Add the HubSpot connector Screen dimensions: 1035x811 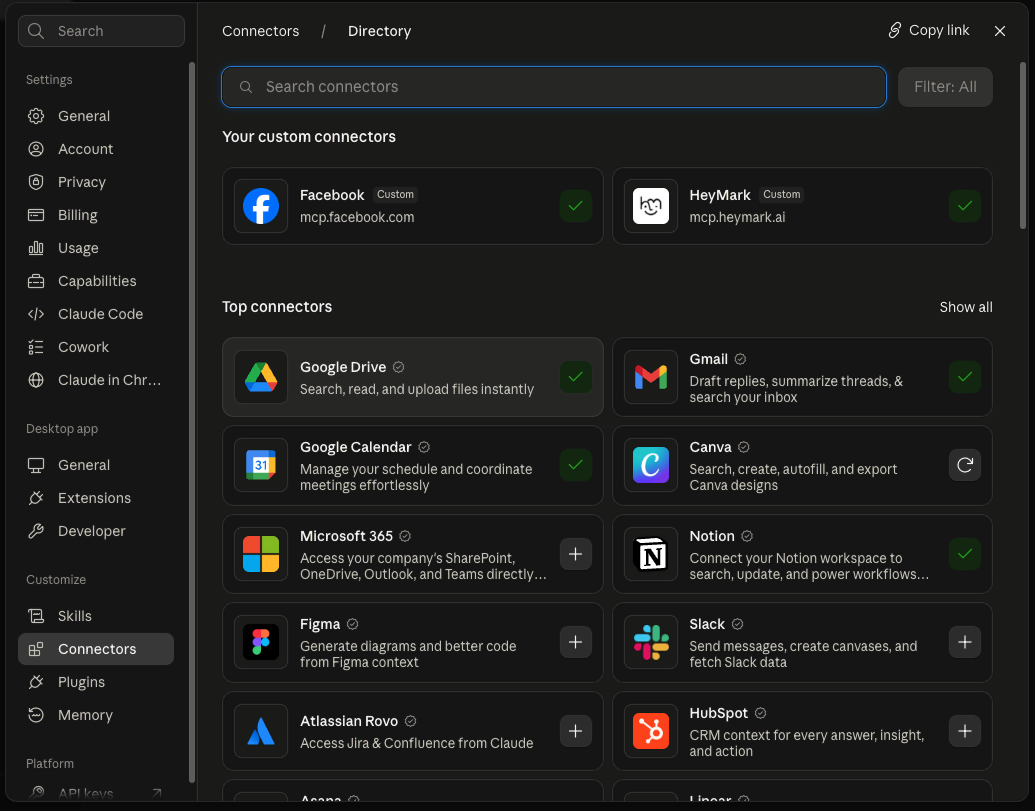point(964,730)
